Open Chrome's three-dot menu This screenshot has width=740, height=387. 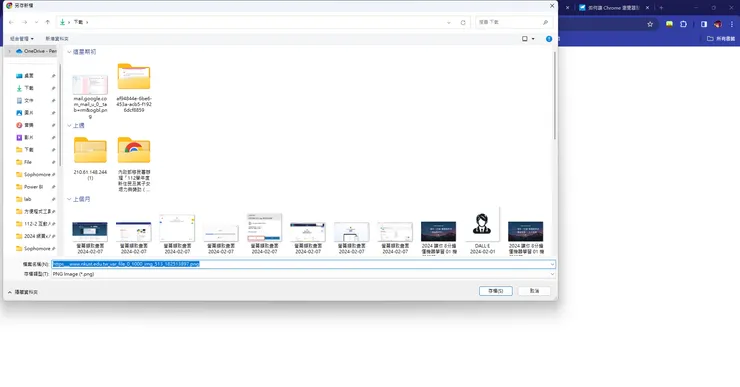pos(732,24)
